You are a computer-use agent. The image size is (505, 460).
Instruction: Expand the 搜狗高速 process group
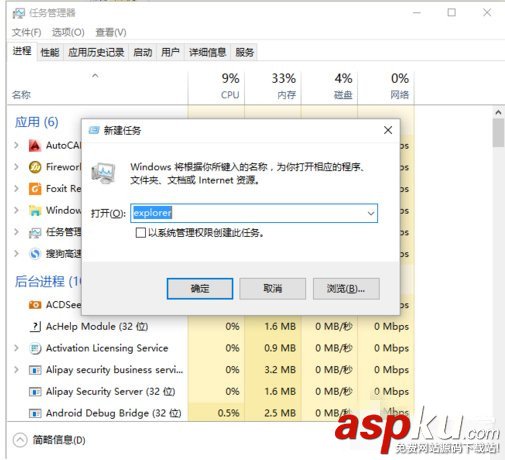pos(16,254)
